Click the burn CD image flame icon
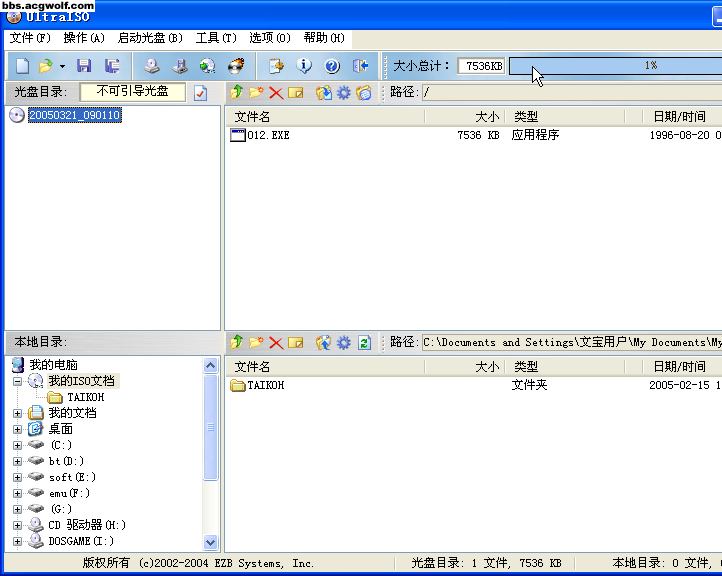The height and width of the screenshot is (576, 722). pos(236,66)
